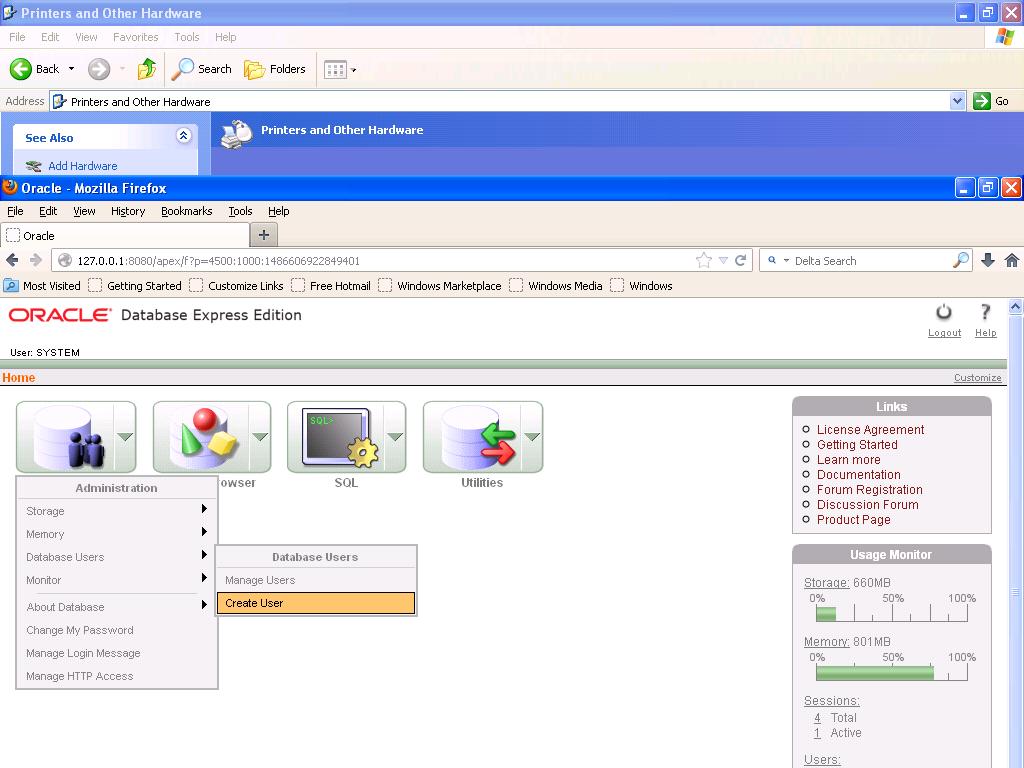Viewport: 1024px width, 768px height.
Task: Select Change My Password menu item
Action: click(80, 630)
